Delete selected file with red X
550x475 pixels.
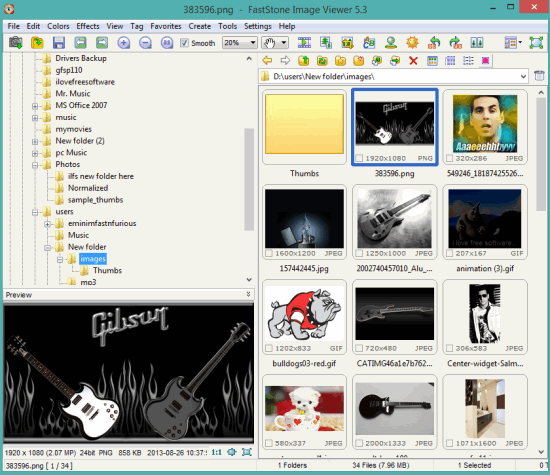[x=413, y=61]
